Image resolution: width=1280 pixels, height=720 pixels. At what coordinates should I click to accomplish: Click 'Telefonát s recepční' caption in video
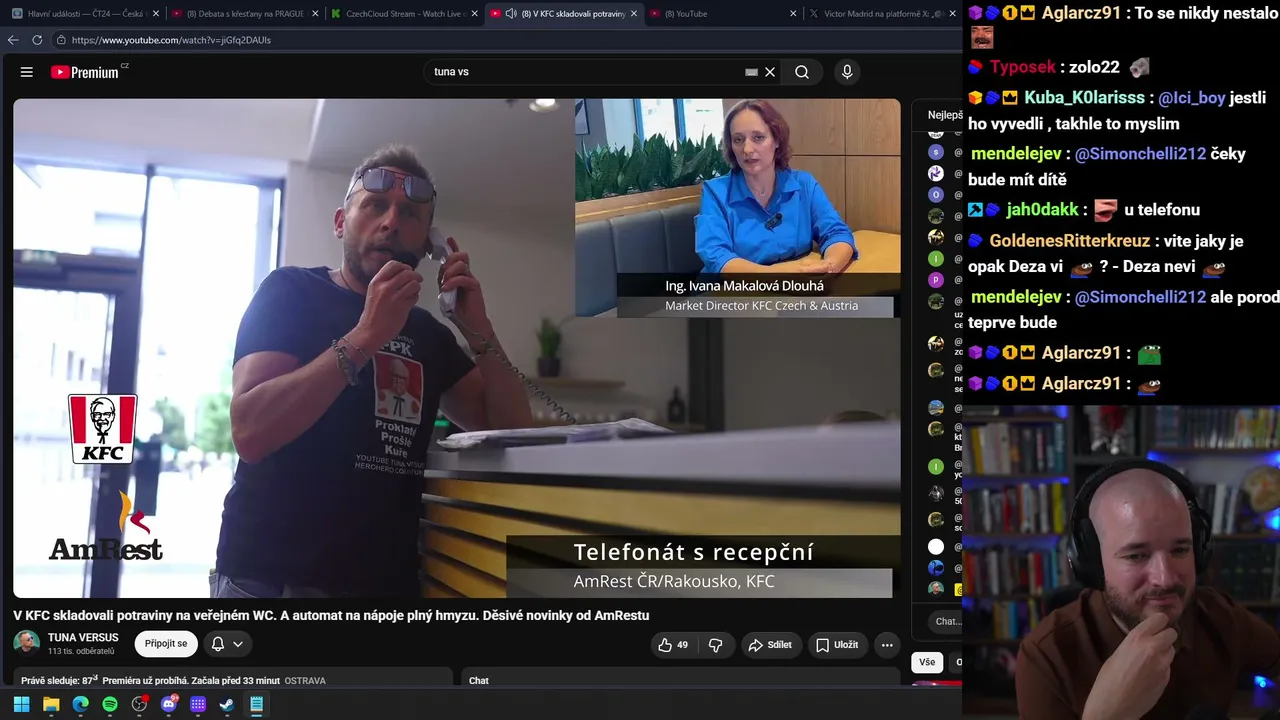[x=693, y=552]
